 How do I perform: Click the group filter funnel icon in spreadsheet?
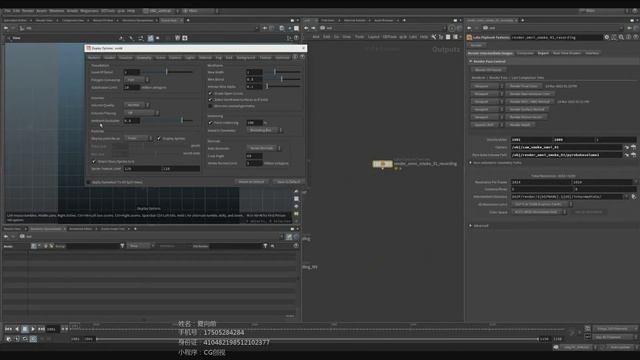(x=122, y=246)
